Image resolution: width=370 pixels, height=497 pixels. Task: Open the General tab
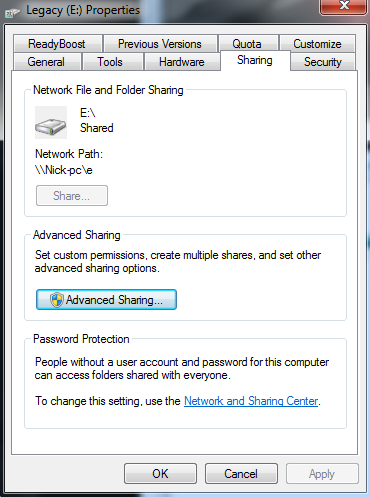click(x=46, y=62)
